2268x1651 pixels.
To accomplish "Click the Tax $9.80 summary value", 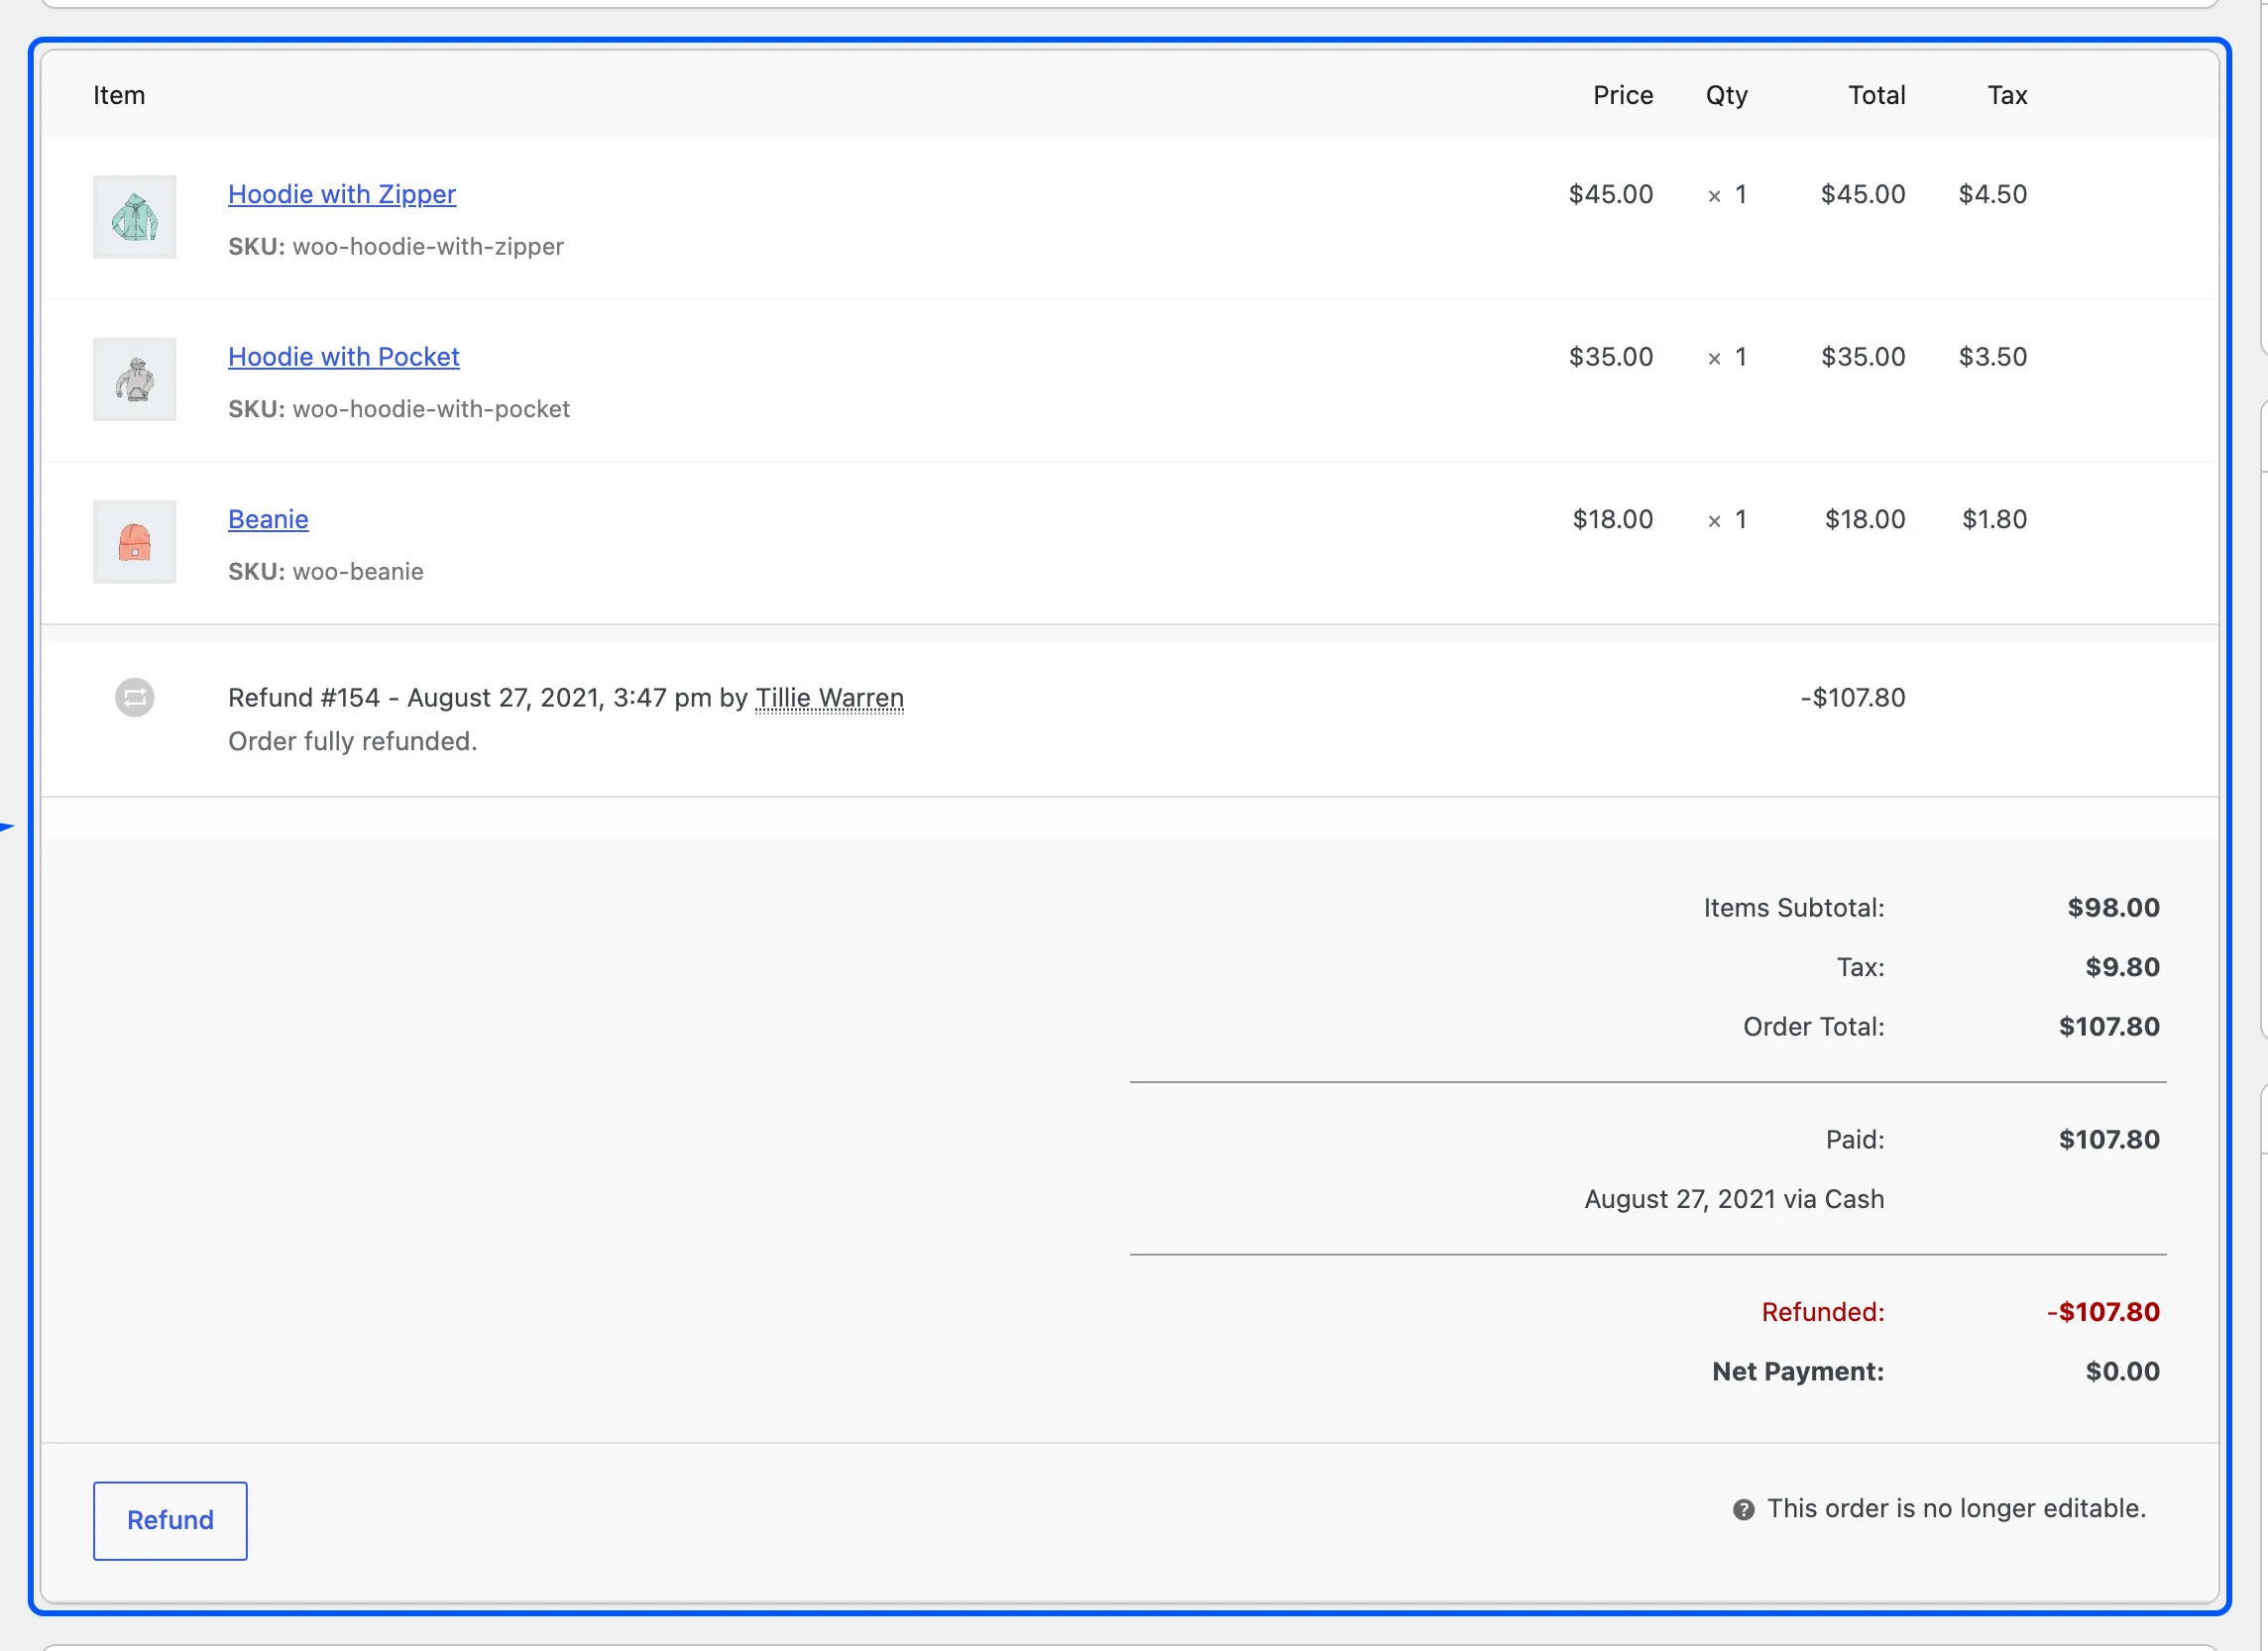I will coord(2122,967).
